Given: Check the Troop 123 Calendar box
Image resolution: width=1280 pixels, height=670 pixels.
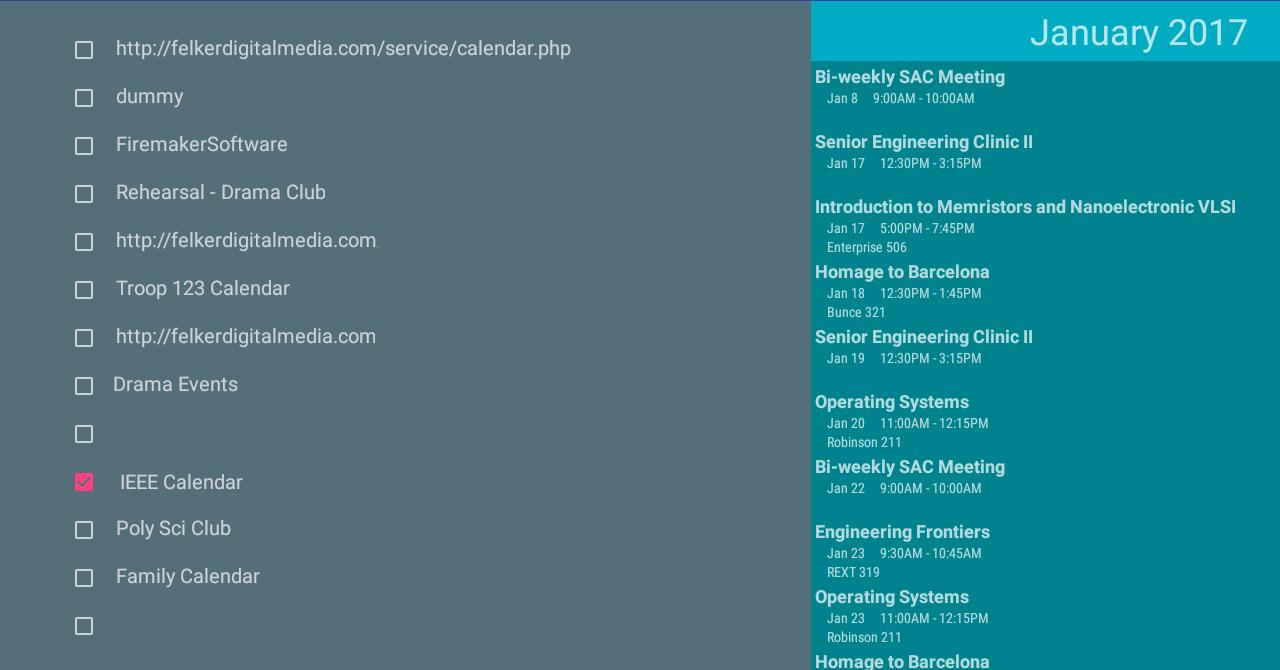Looking at the screenshot, I should [84, 290].
